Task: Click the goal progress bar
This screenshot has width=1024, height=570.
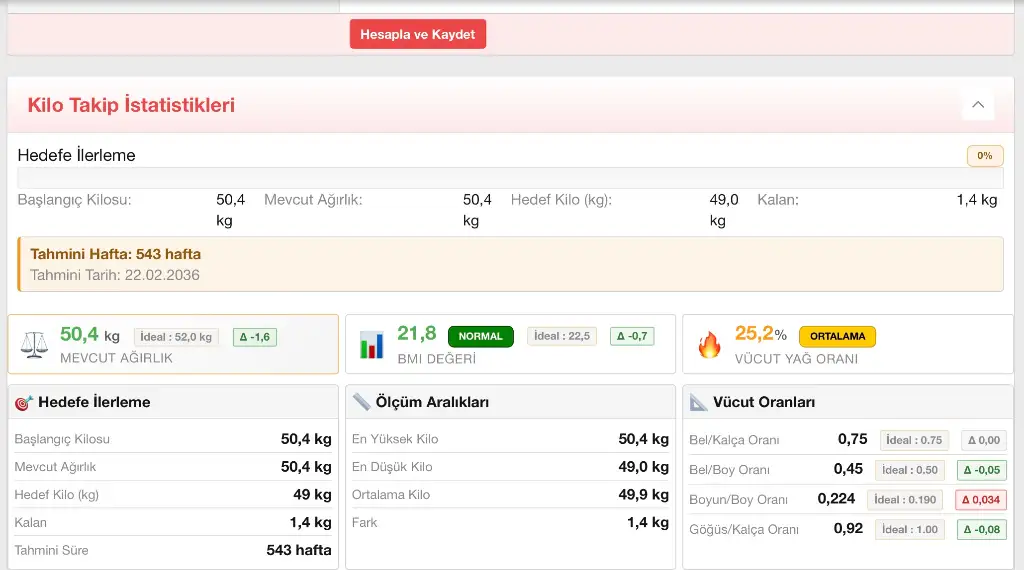Action: [510, 178]
